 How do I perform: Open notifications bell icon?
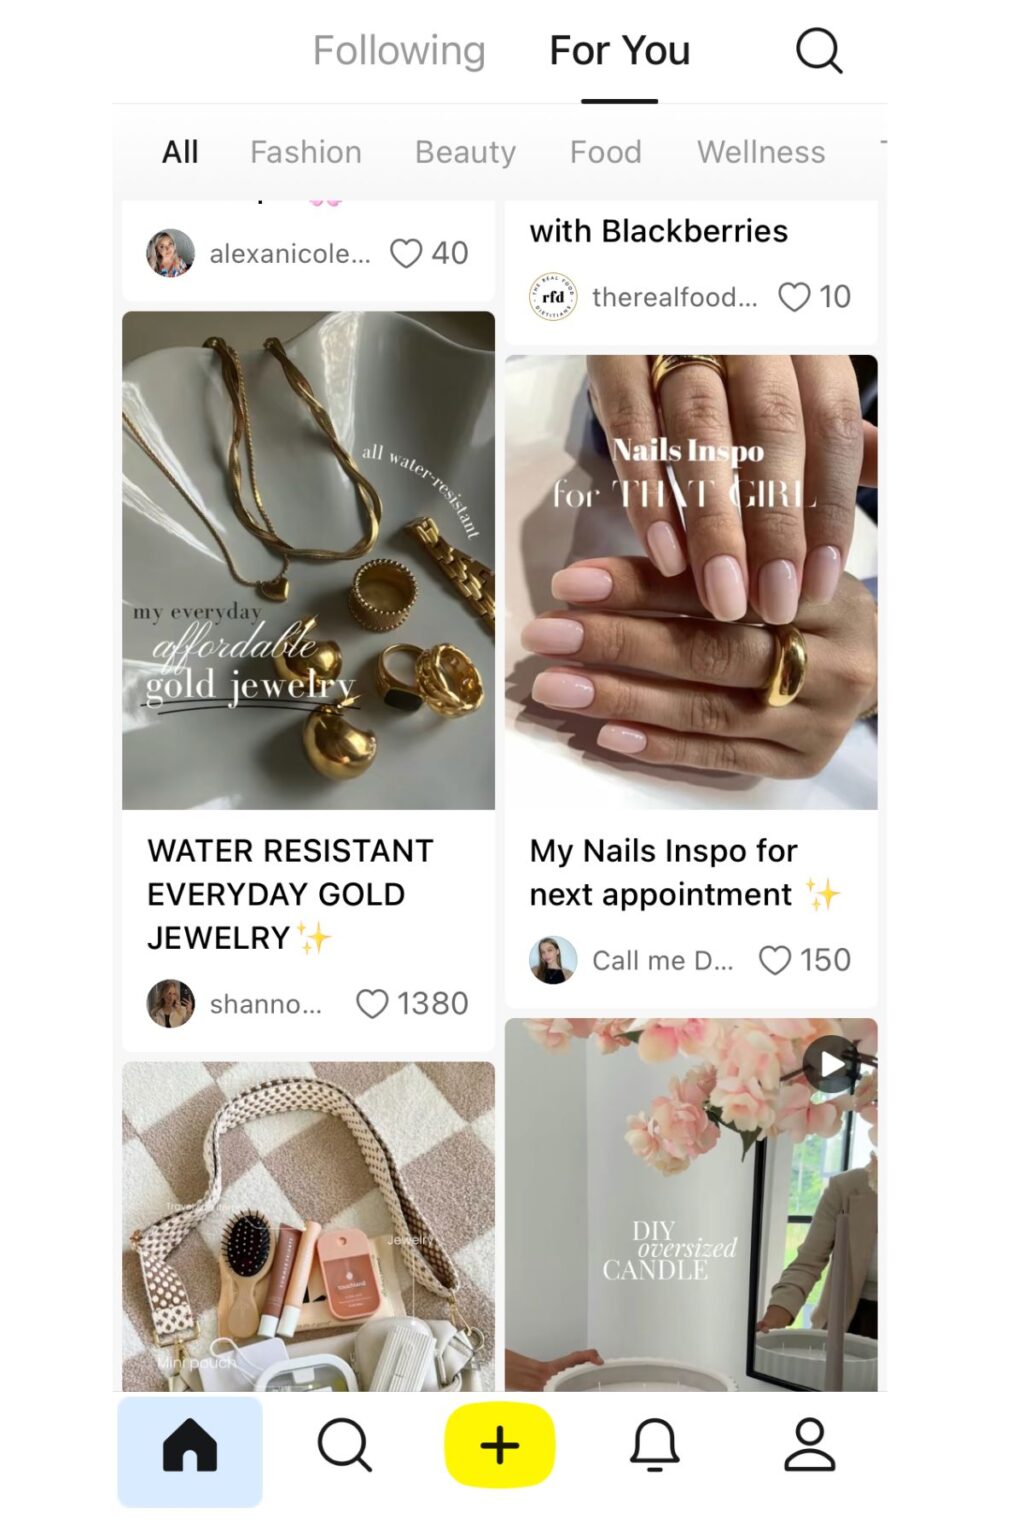pos(655,1446)
